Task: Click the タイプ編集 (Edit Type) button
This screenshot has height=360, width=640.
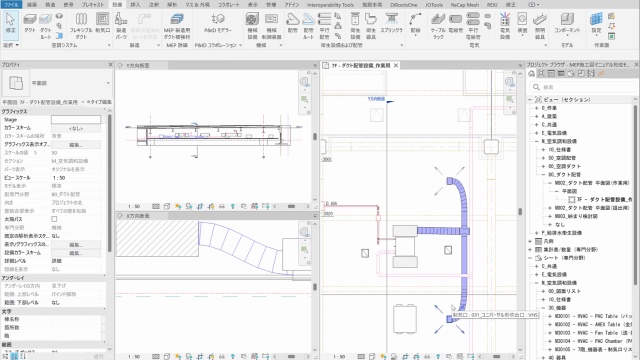Action: click(99, 102)
